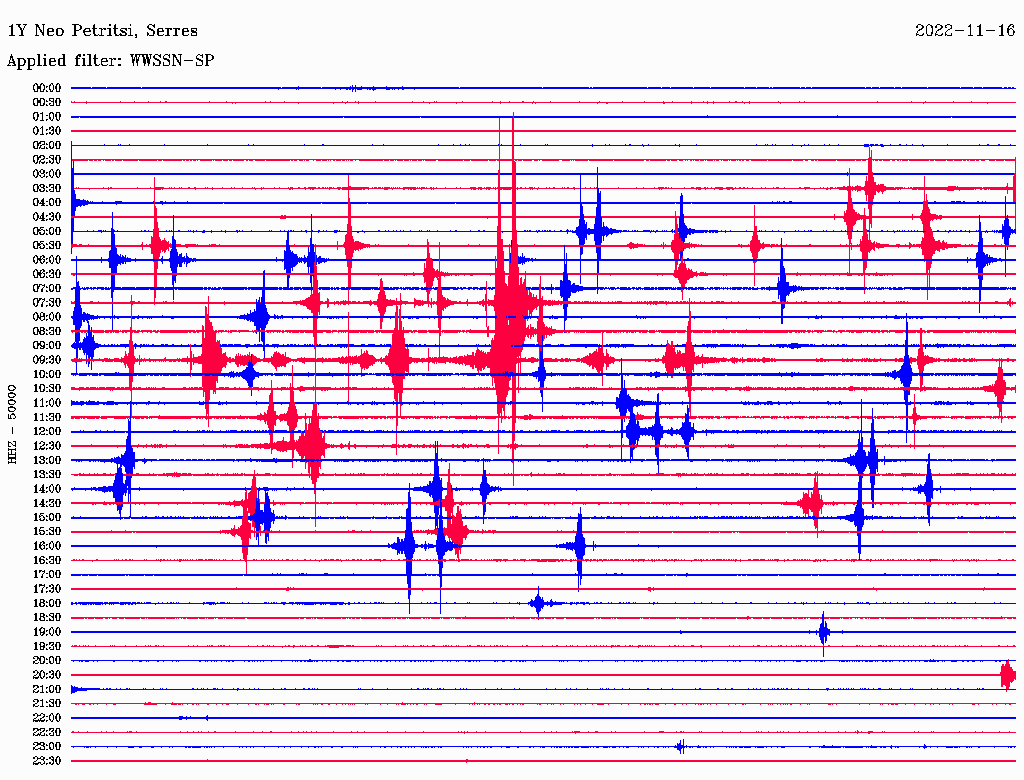Select the 14:00 time label
This screenshot has width=1024, height=780.
coord(46,489)
